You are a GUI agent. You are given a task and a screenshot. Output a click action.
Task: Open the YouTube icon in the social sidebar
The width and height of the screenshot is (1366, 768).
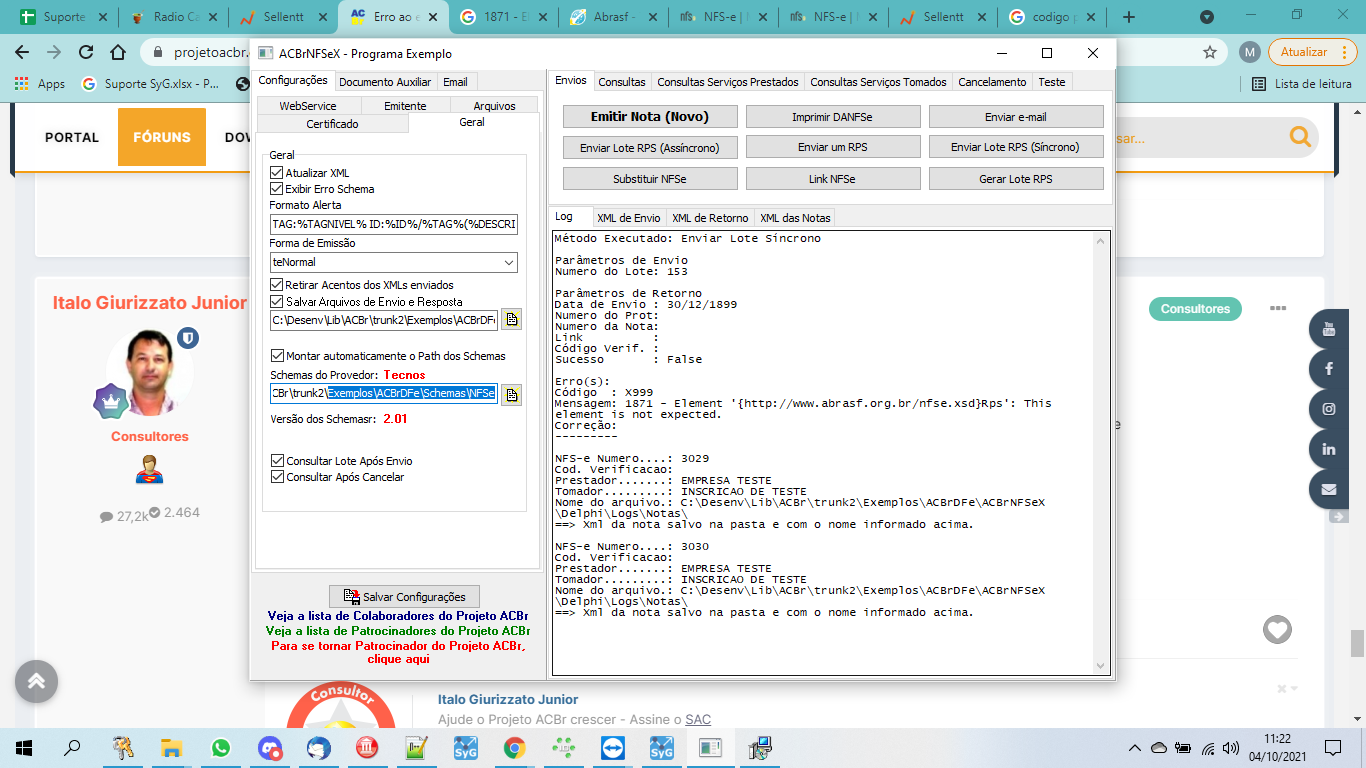click(1329, 329)
